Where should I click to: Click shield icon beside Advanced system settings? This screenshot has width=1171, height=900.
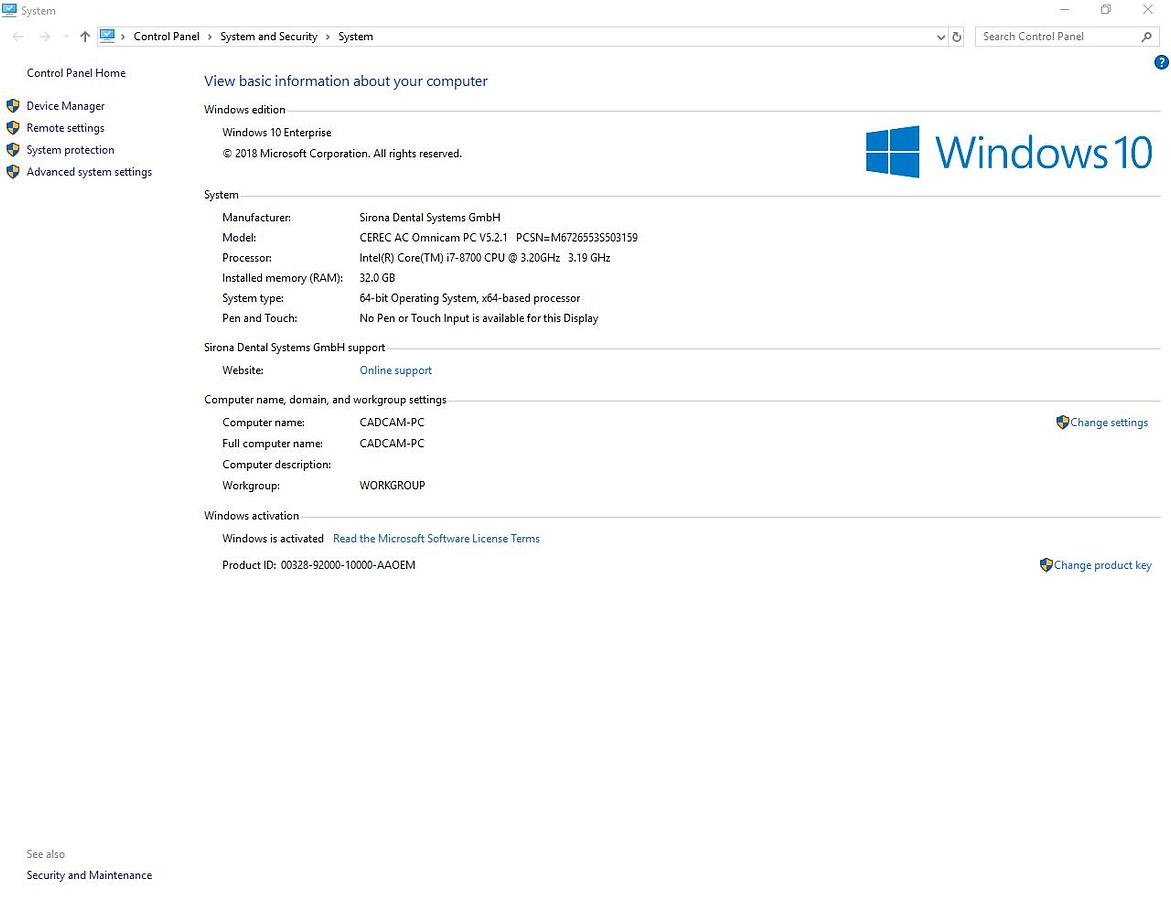click(13, 172)
